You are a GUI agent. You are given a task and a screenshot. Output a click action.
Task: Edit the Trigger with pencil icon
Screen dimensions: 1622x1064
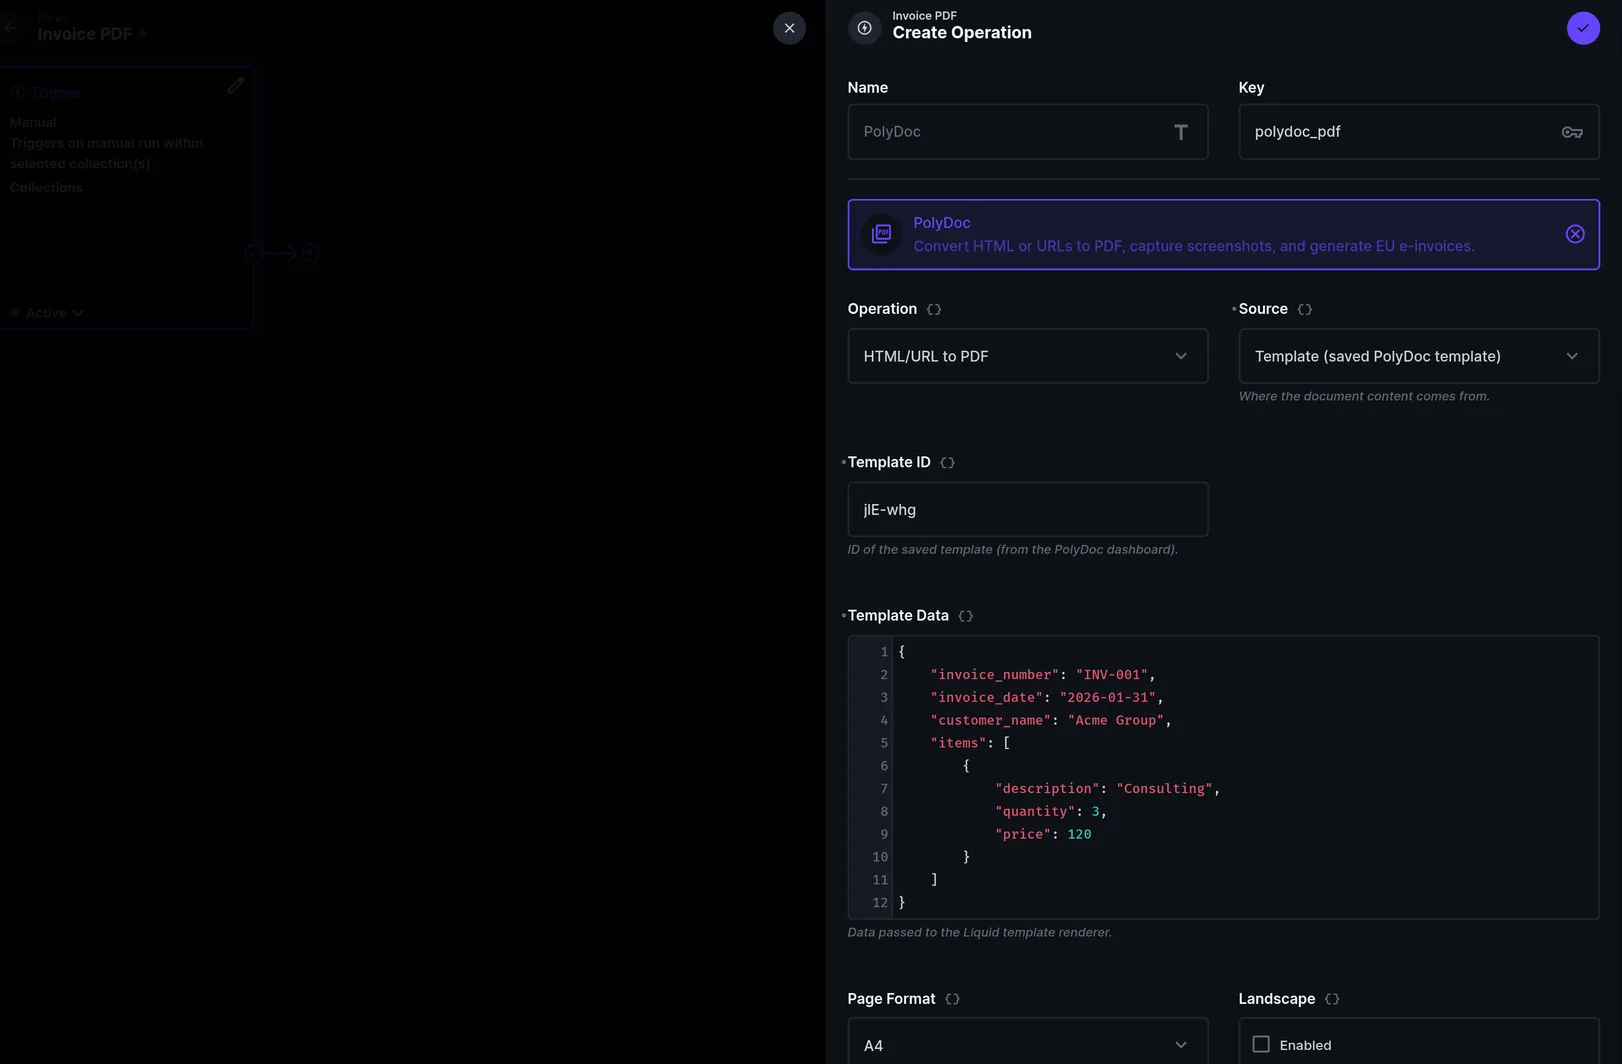pyautogui.click(x=235, y=86)
